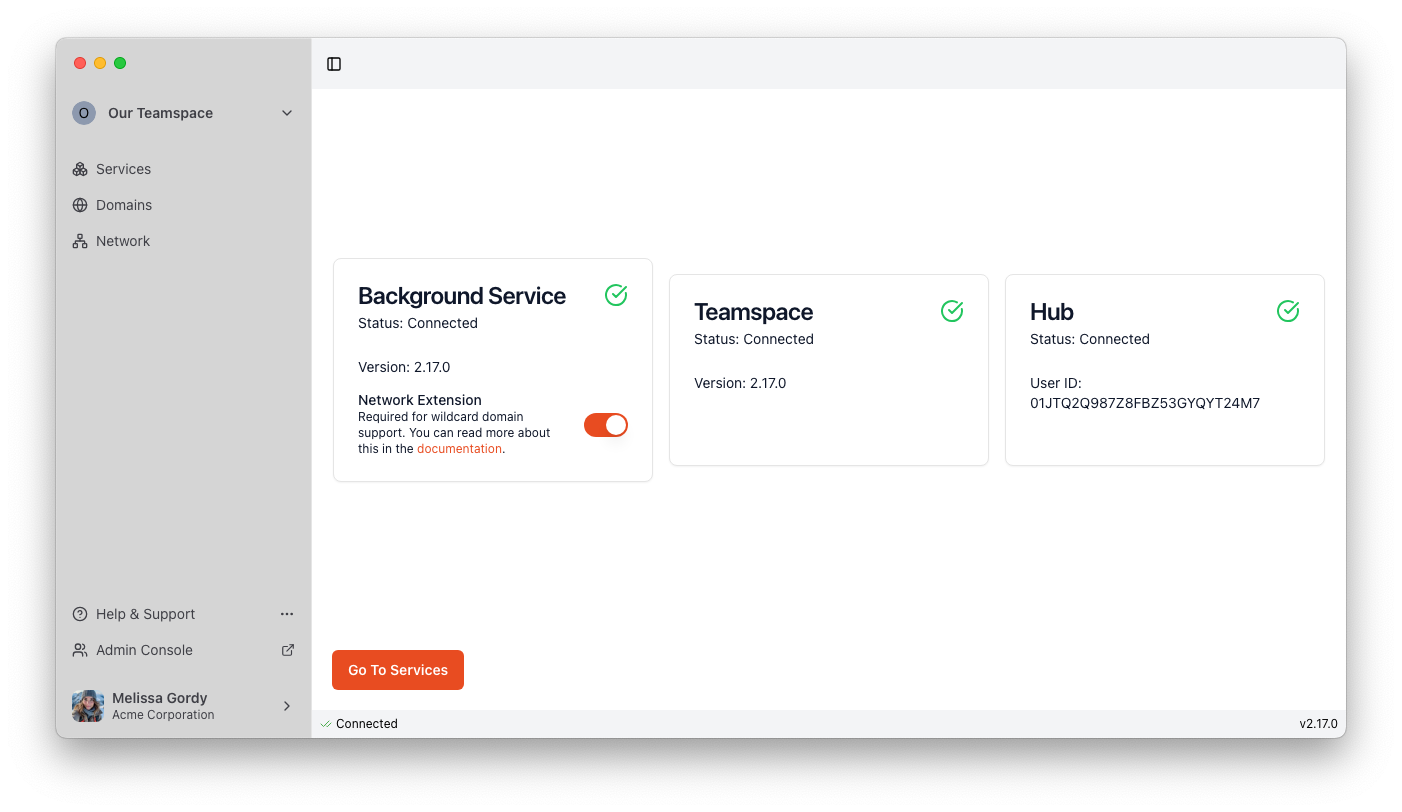Image resolution: width=1402 pixels, height=812 pixels.
Task: Click the Go To Services button
Action: pyautogui.click(x=397, y=669)
